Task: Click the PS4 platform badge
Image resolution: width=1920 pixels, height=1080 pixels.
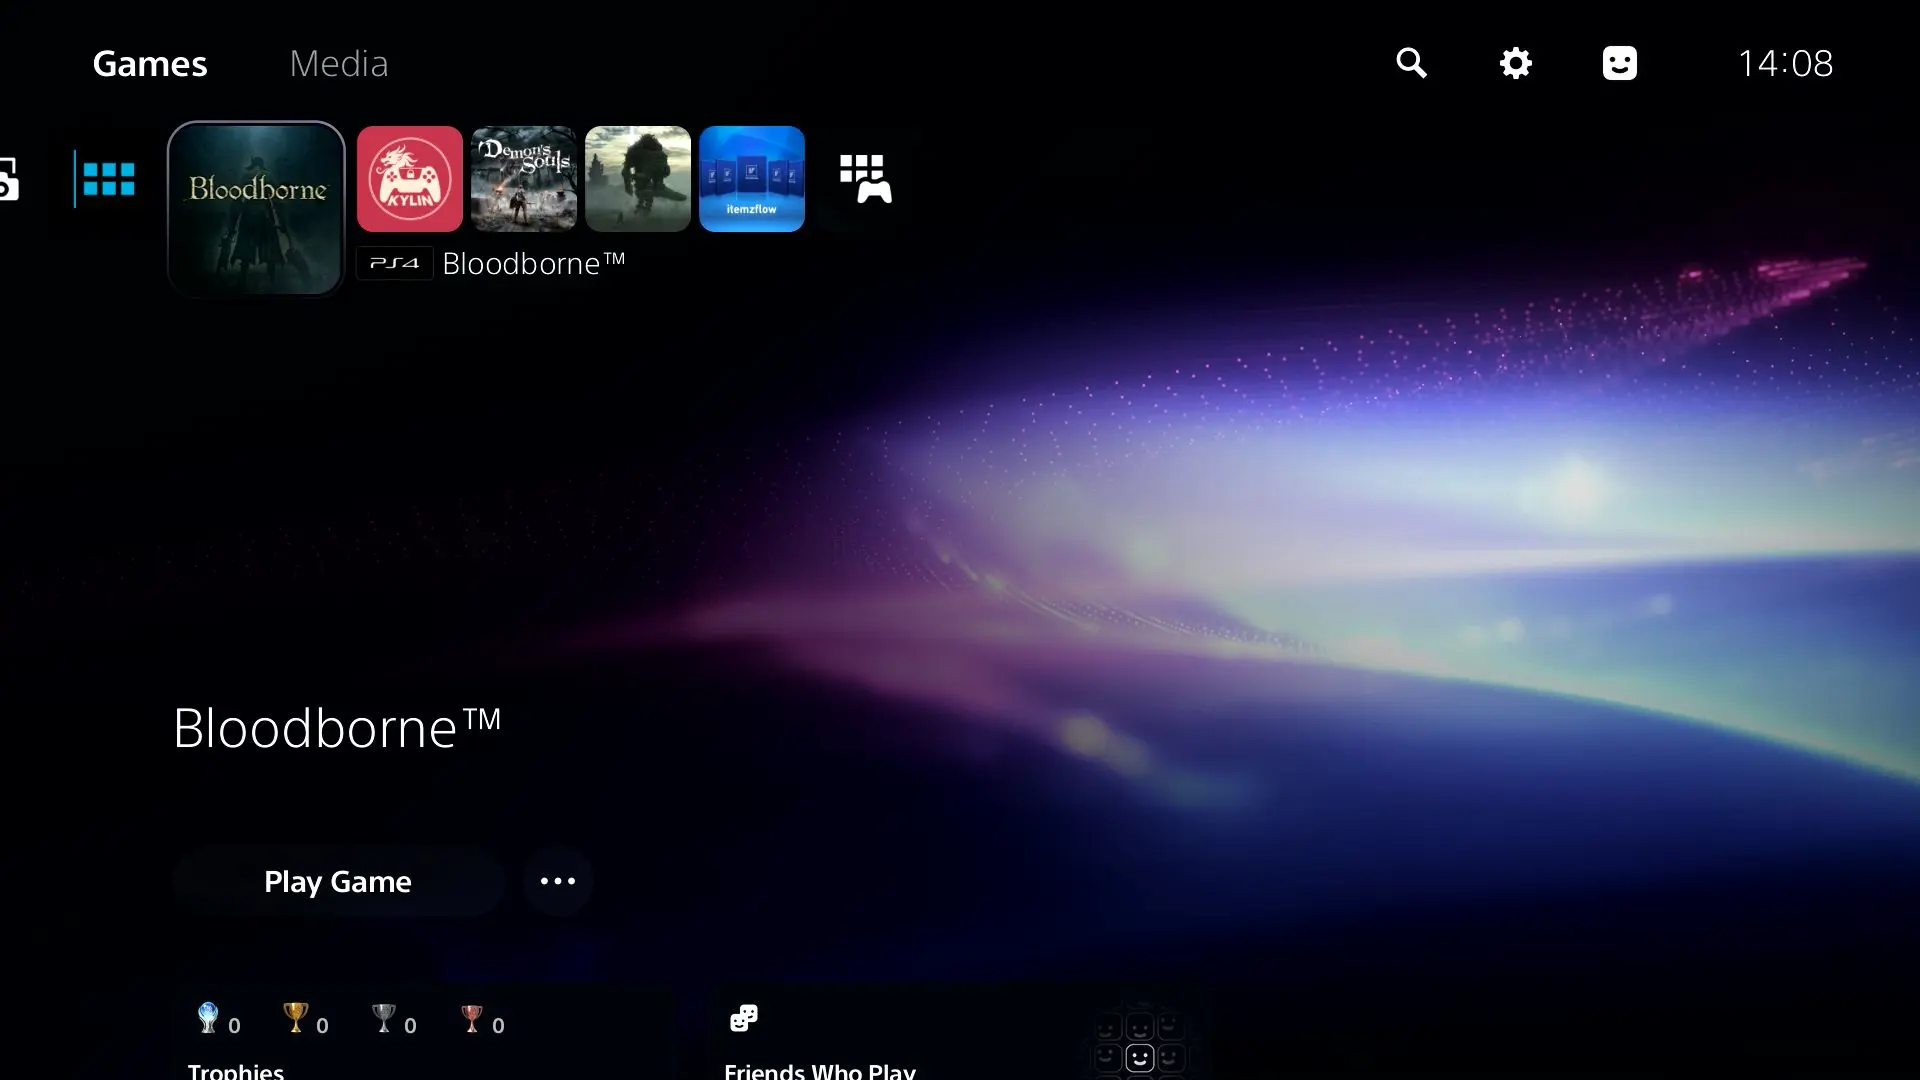Action: (x=395, y=263)
